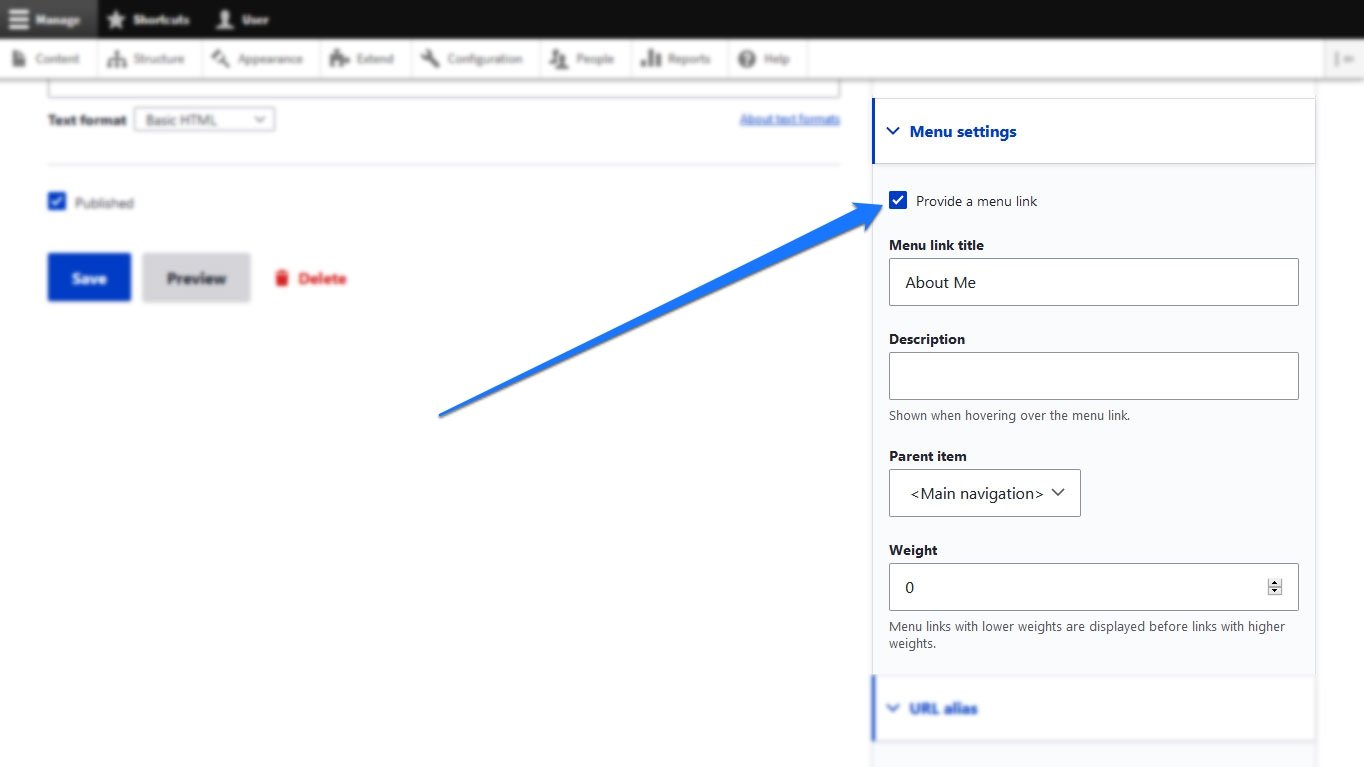Open the Content admin menu

(47, 59)
